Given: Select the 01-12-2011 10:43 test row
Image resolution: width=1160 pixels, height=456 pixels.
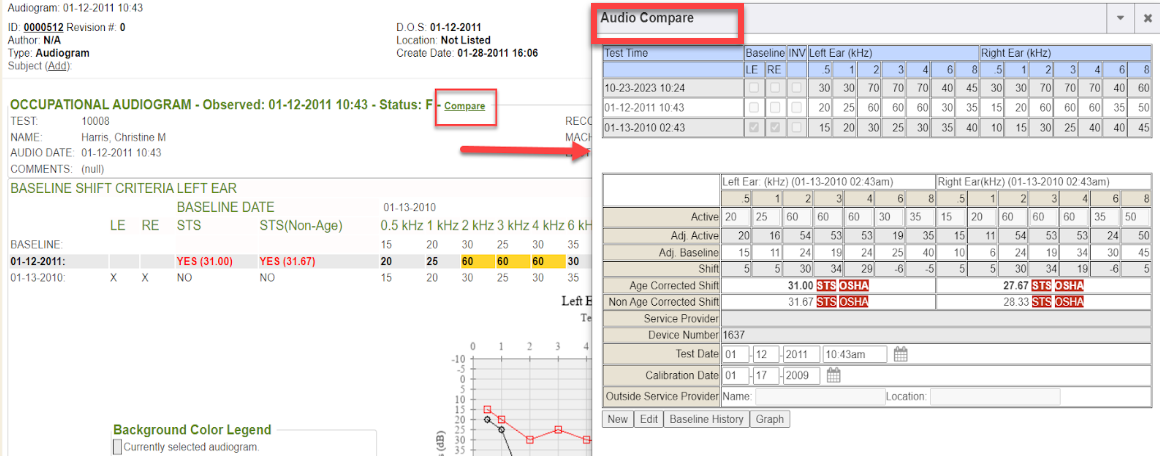Looking at the screenshot, I should (671, 108).
